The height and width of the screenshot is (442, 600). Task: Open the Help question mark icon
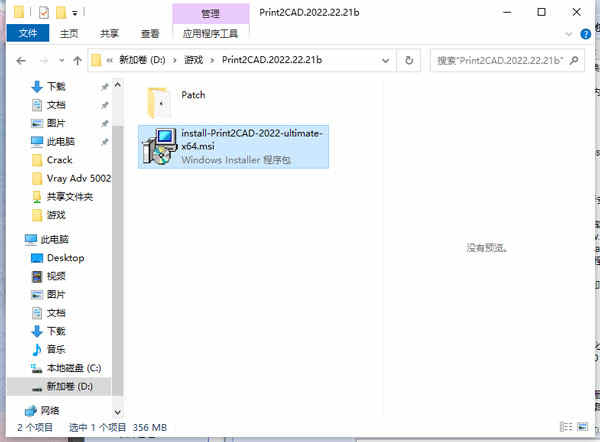tap(585, 34)
